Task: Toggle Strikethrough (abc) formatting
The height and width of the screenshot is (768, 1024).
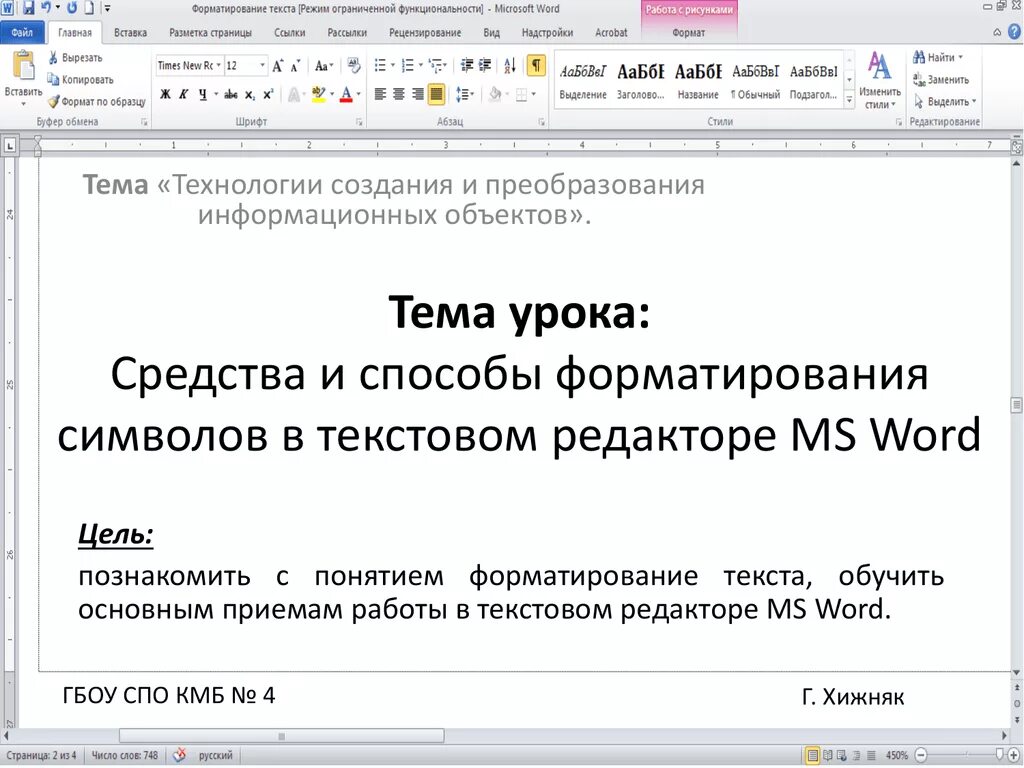Action: coord(231,95)
